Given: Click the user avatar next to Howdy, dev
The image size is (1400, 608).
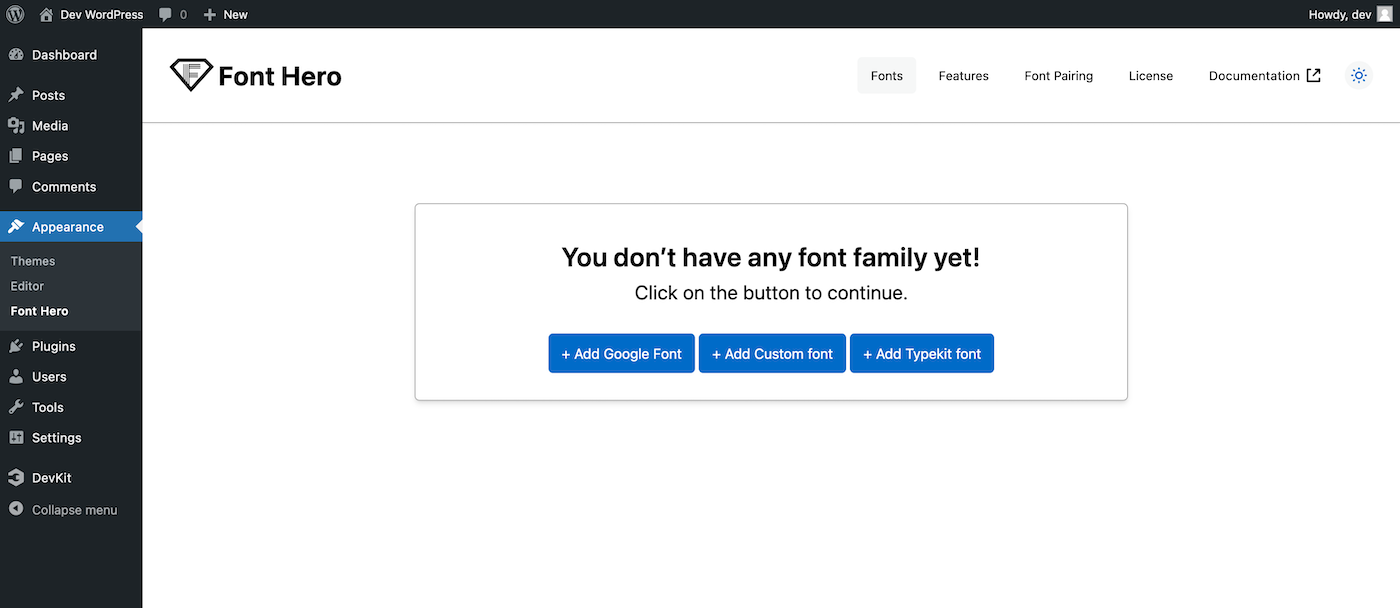Looking at the screenshot, I should coord(1384,14).
